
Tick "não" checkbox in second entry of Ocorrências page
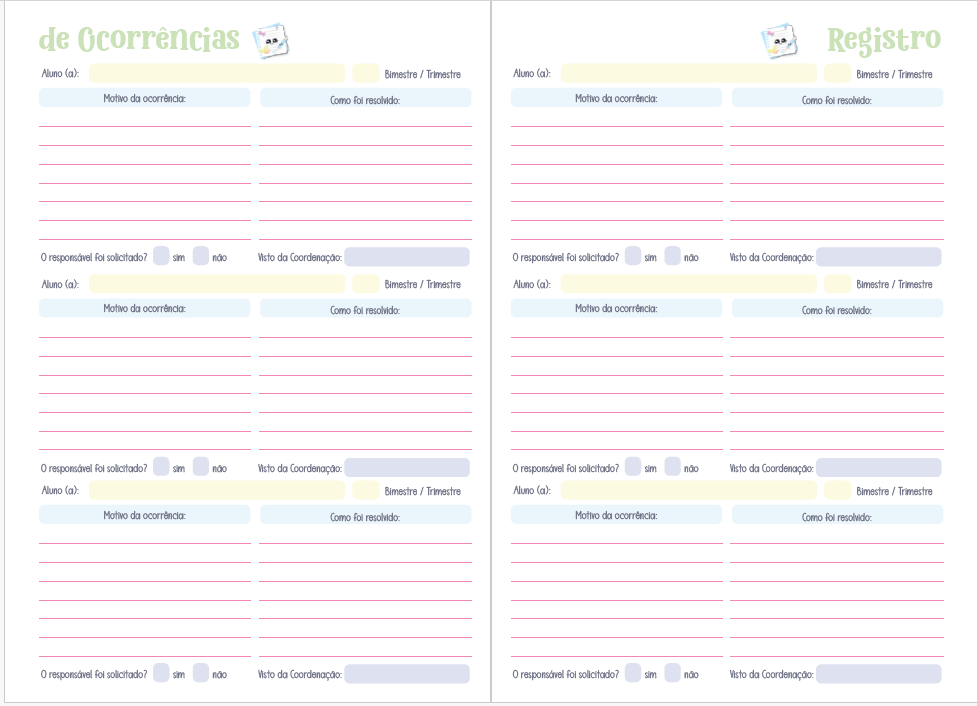click(201, 466)
